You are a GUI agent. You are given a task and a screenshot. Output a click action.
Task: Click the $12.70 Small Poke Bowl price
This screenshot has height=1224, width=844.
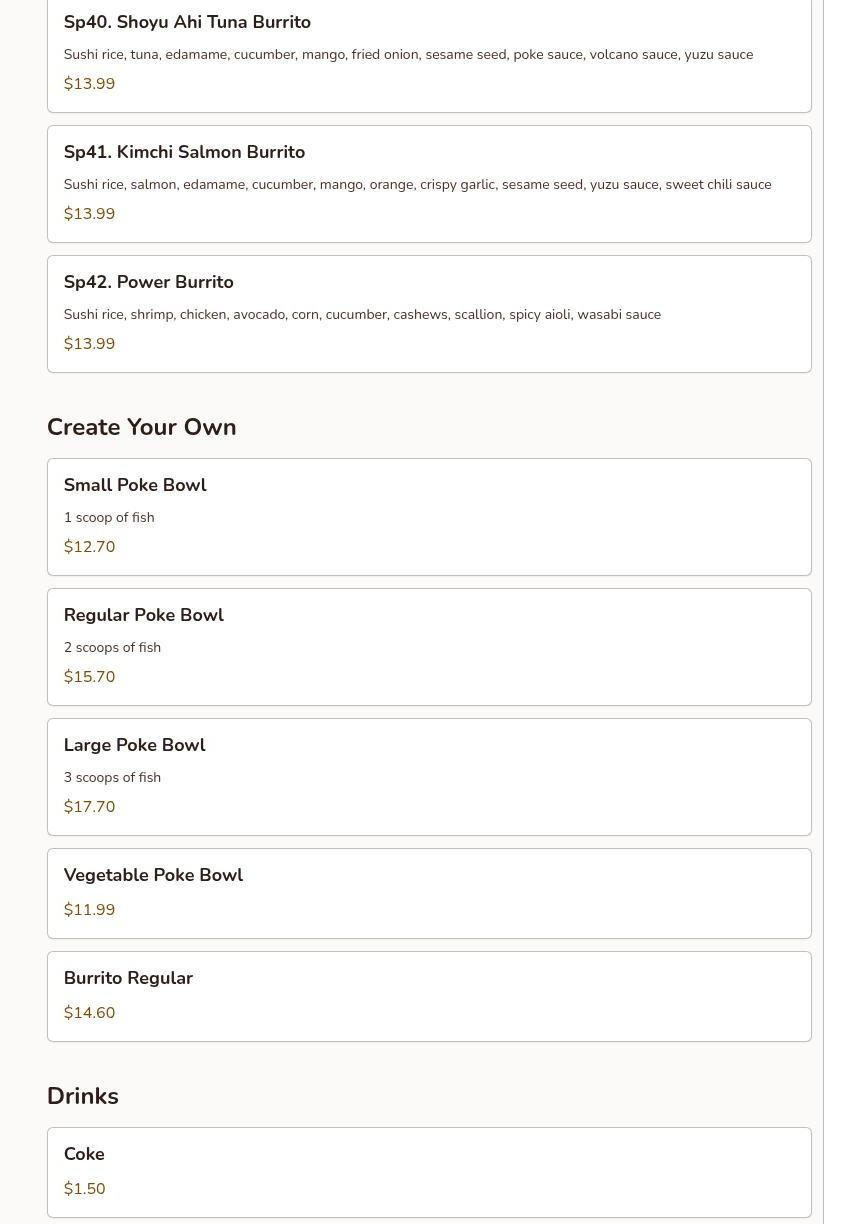click(89, 547)
